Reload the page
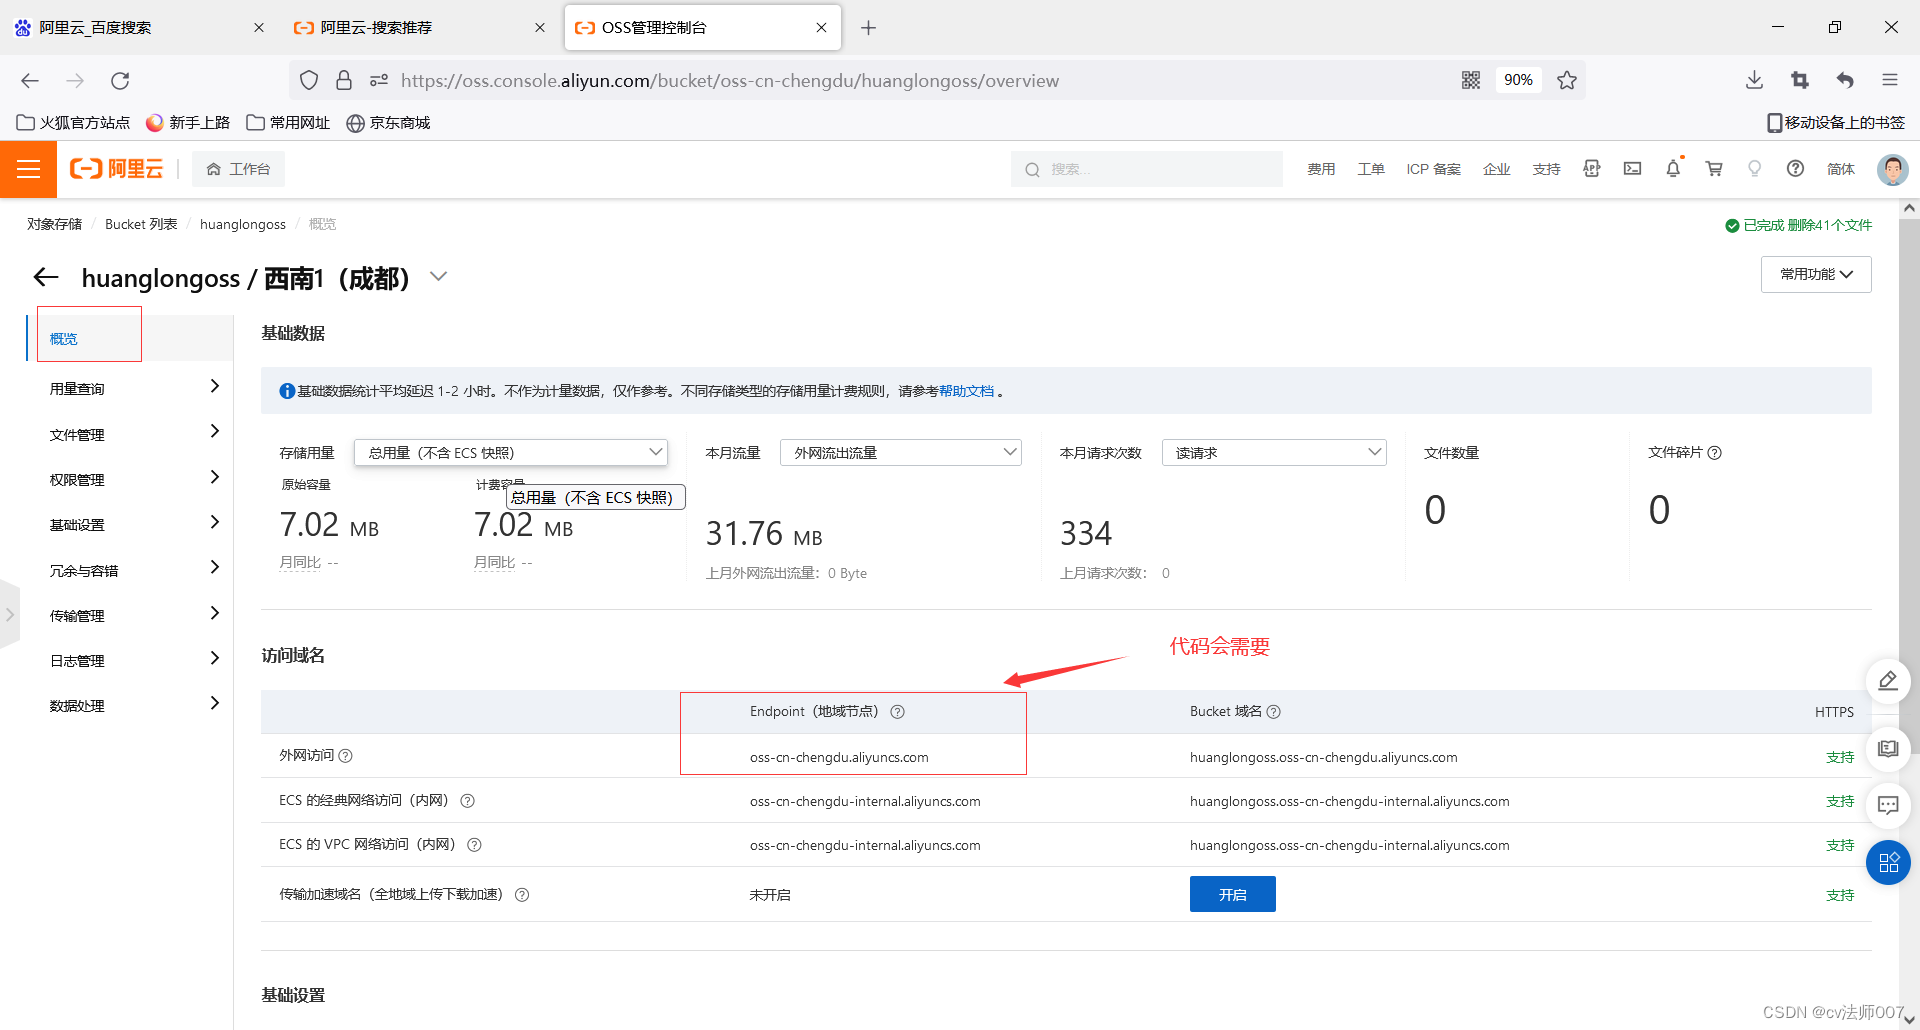 (120, 80)
